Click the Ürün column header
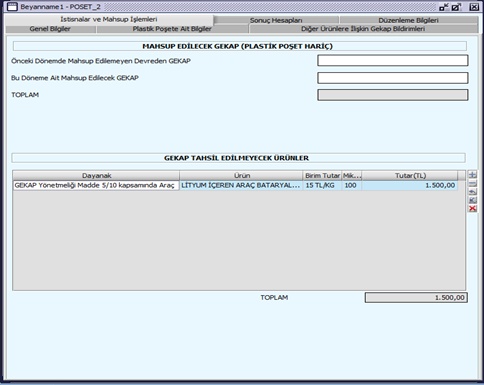 (x=241, y=175)
